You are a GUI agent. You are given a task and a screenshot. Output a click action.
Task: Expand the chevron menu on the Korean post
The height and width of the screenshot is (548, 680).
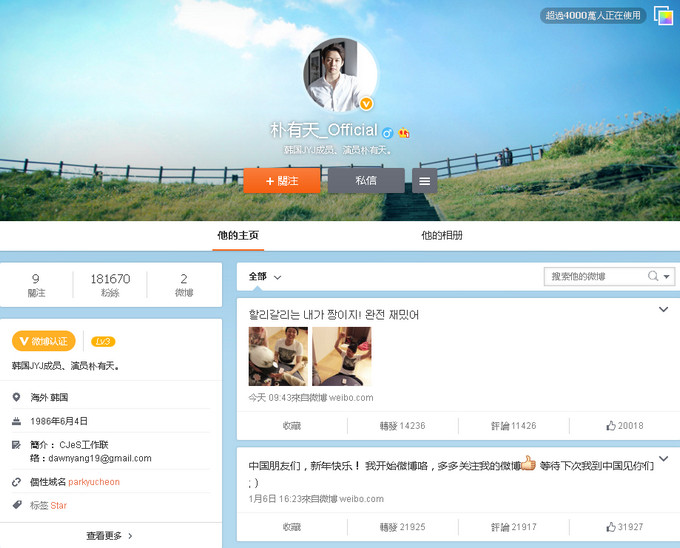point(664,309)
